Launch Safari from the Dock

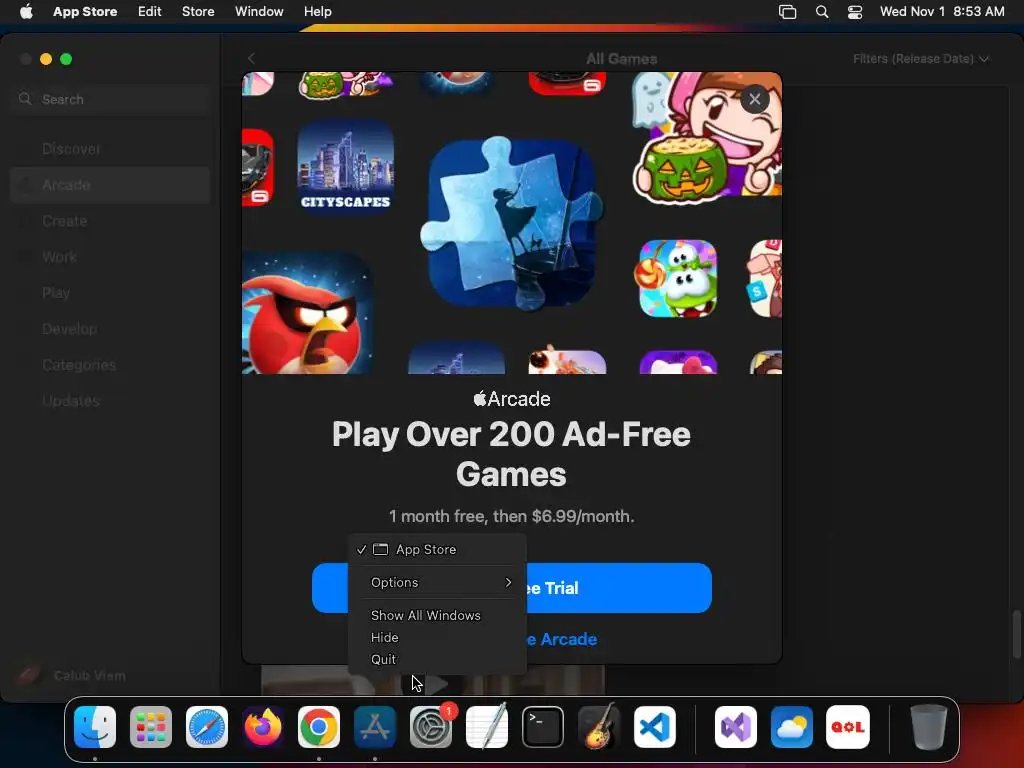(x=207, y=727)
